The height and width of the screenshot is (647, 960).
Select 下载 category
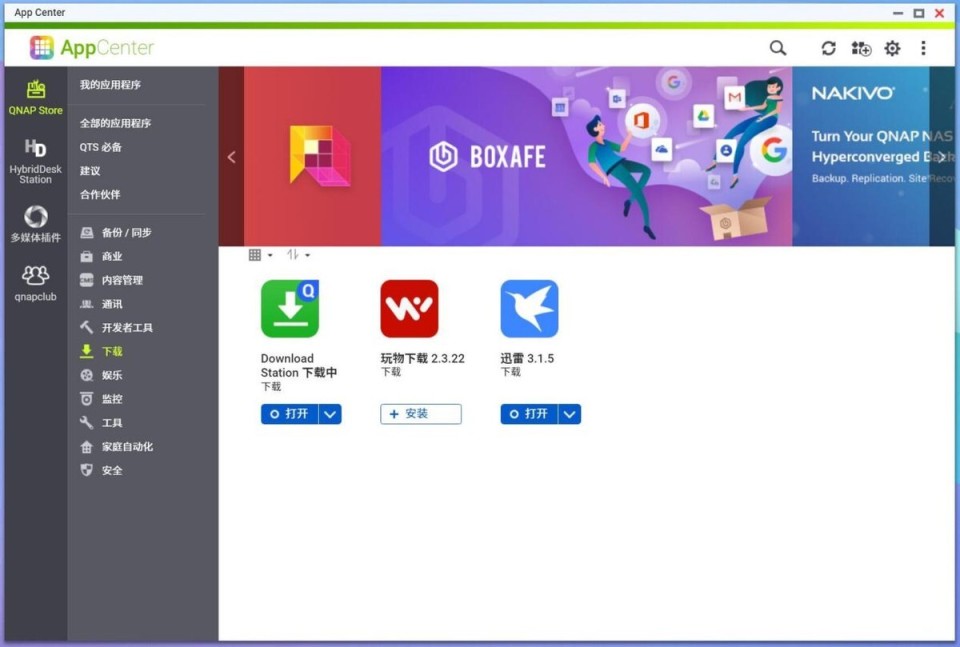(102, 351)
